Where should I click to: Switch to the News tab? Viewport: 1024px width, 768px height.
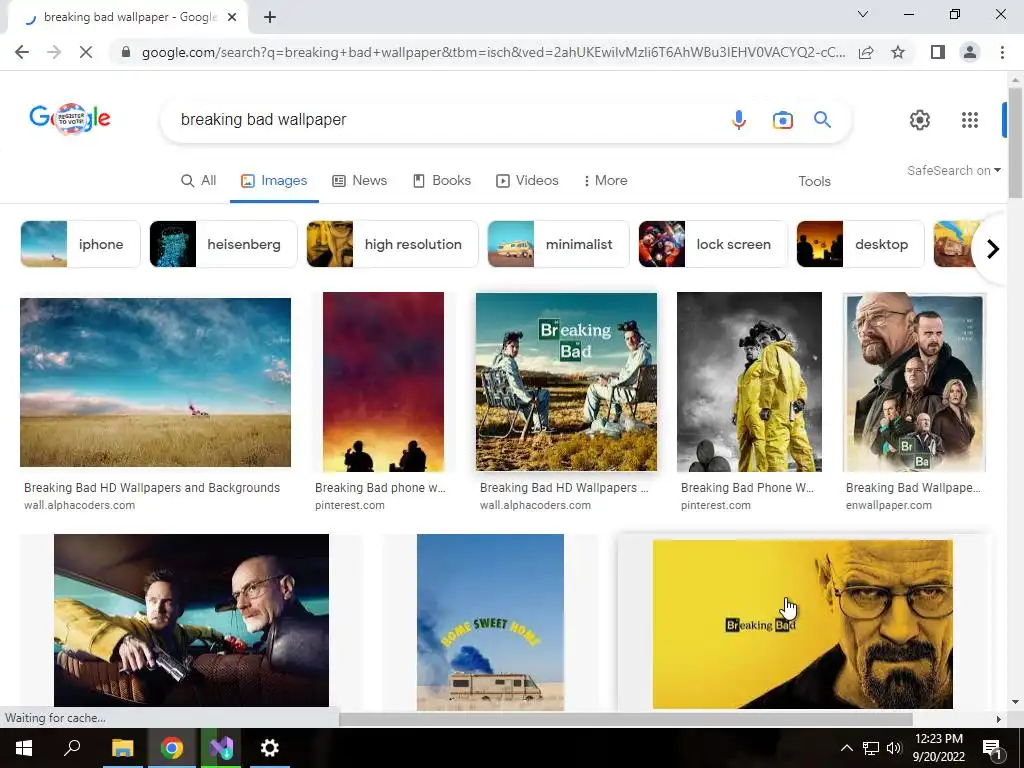pyautogui.click(x=360, y=180)
